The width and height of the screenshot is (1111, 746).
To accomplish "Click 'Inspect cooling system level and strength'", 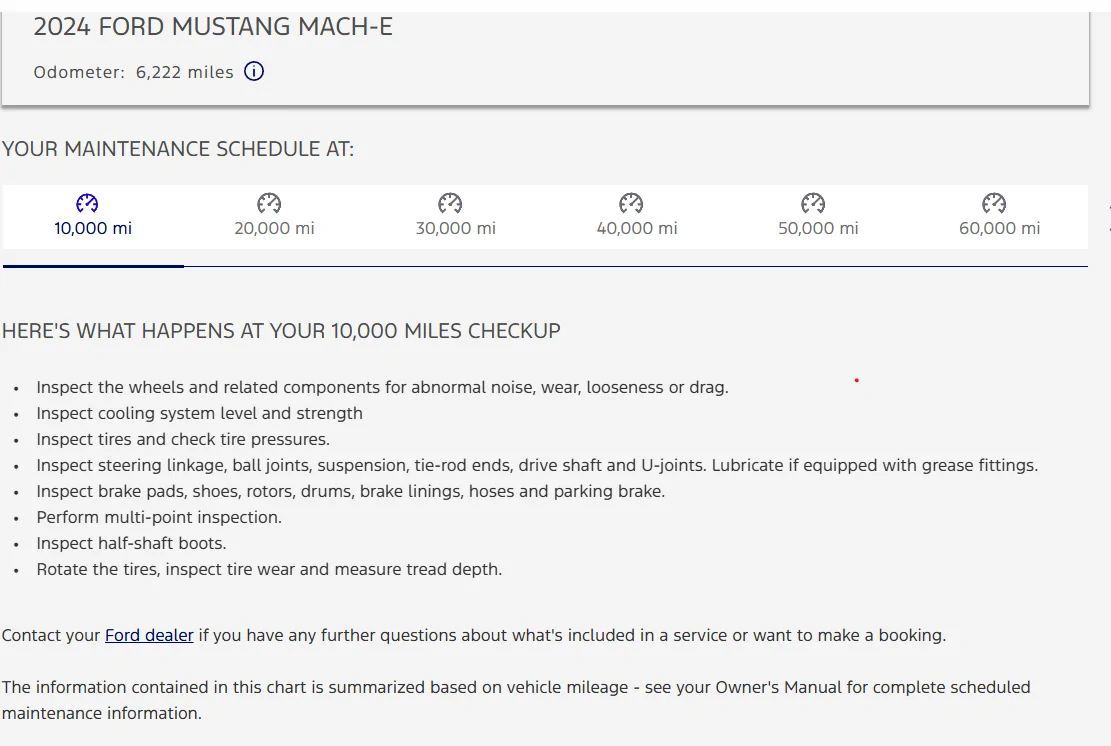I will (199, 414).
